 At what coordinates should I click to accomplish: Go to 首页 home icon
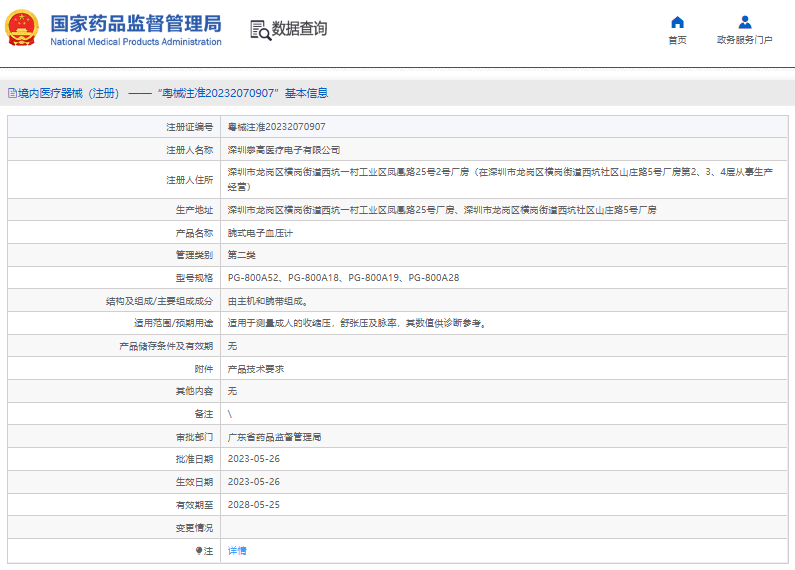click(x=677, y=22)
